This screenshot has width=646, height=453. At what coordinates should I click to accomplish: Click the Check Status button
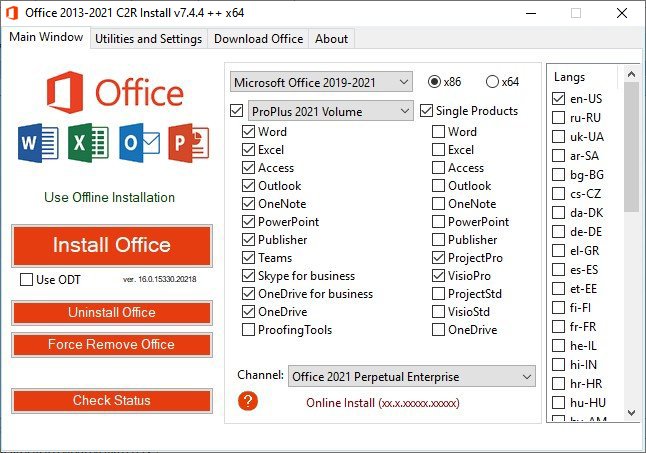coord(112,401)
